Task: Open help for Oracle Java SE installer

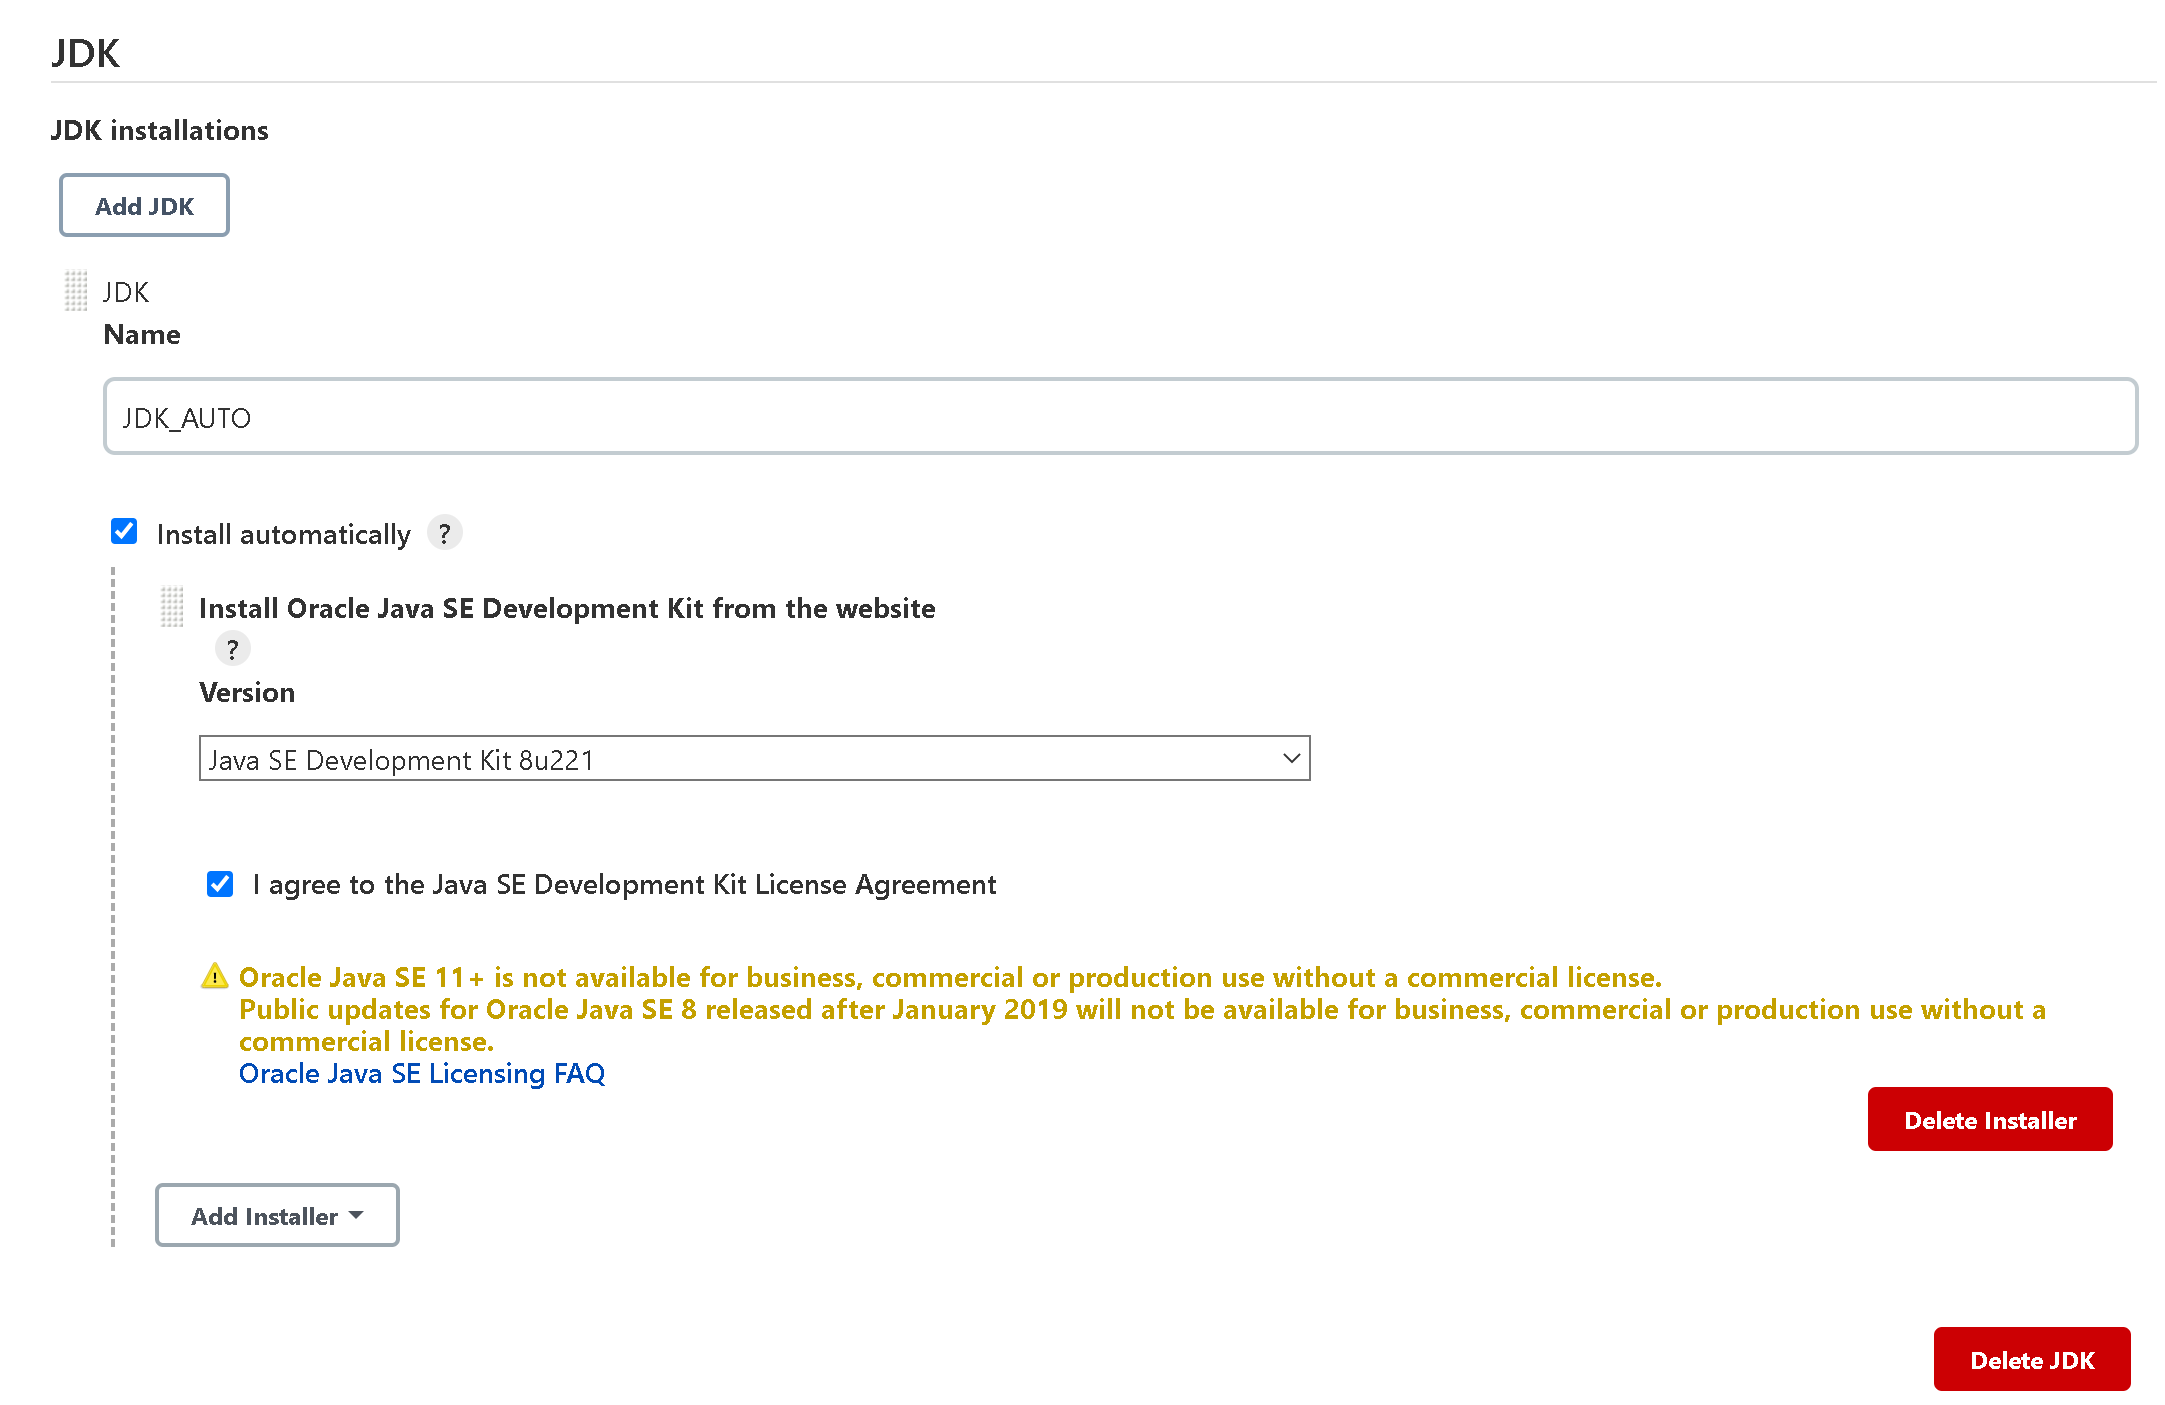Action: (x=233, y=649)
